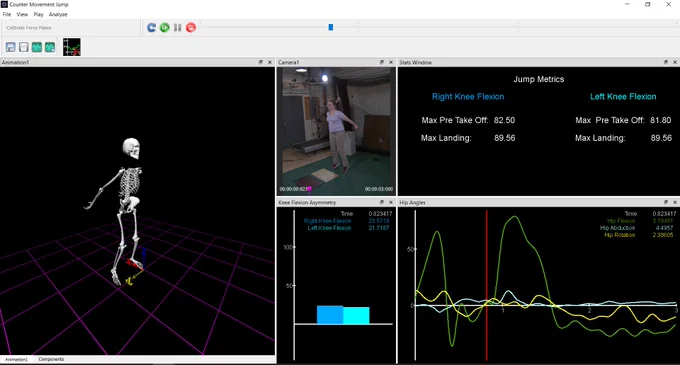Screen dimensions: 680x365
Task: Click the second white layout icon
Action: point(23,47)
